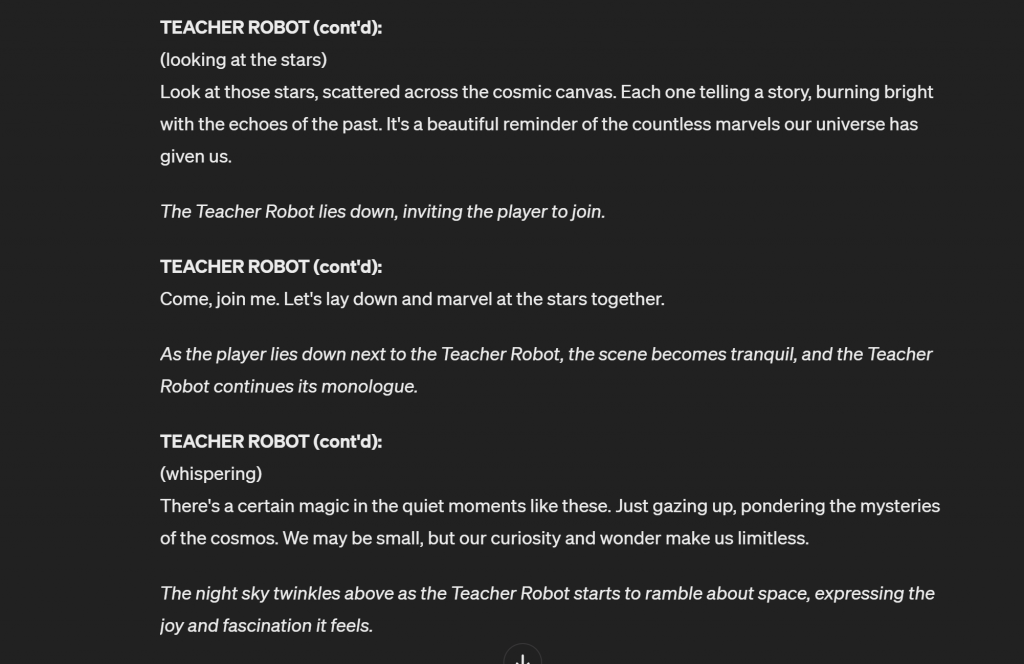Click the TEACHER ROBOT heading above '(whispering)'

(271, 441)
